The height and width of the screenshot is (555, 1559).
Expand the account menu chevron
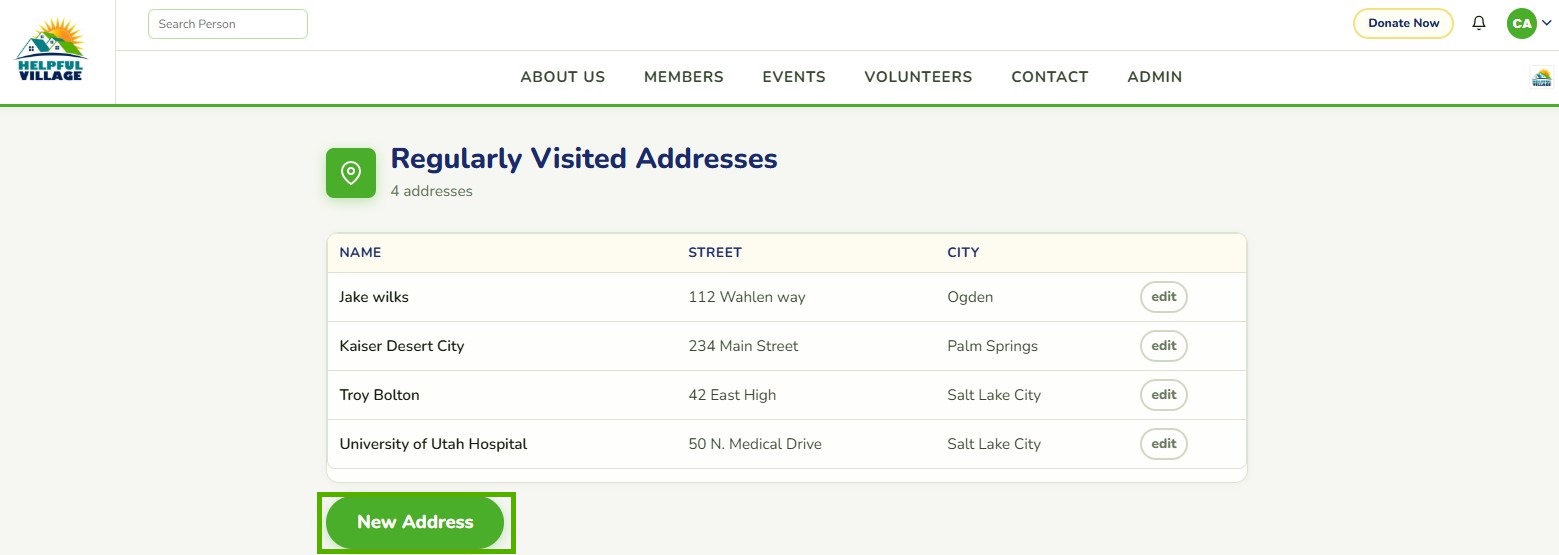pyautogui.click(x=1547, y=23)
